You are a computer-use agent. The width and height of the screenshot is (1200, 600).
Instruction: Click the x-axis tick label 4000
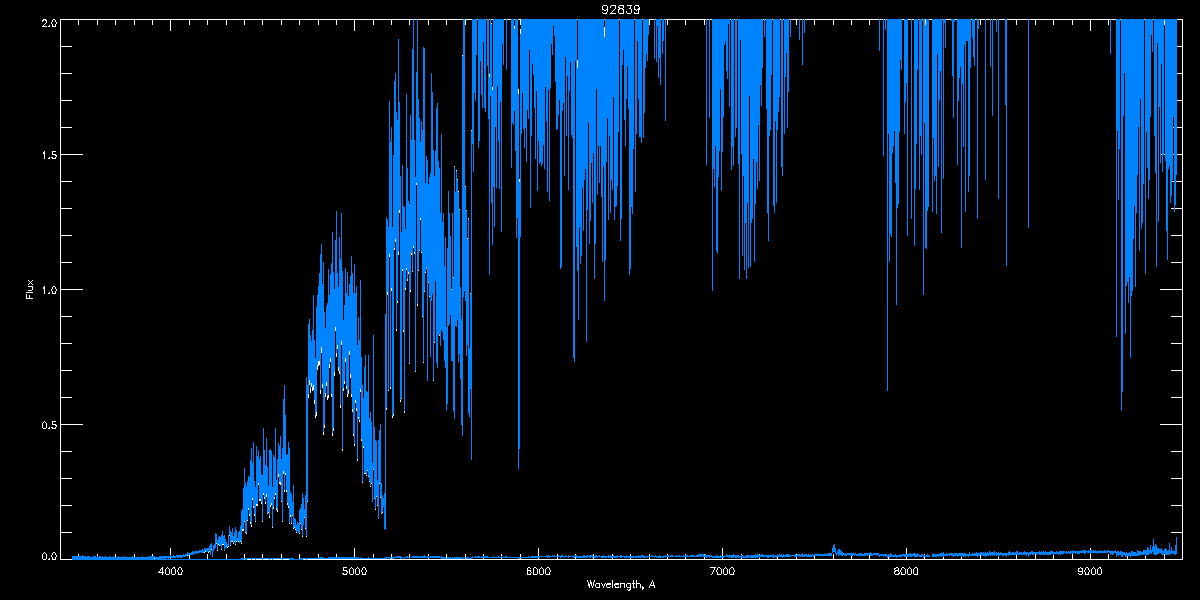tap(170, 572)
